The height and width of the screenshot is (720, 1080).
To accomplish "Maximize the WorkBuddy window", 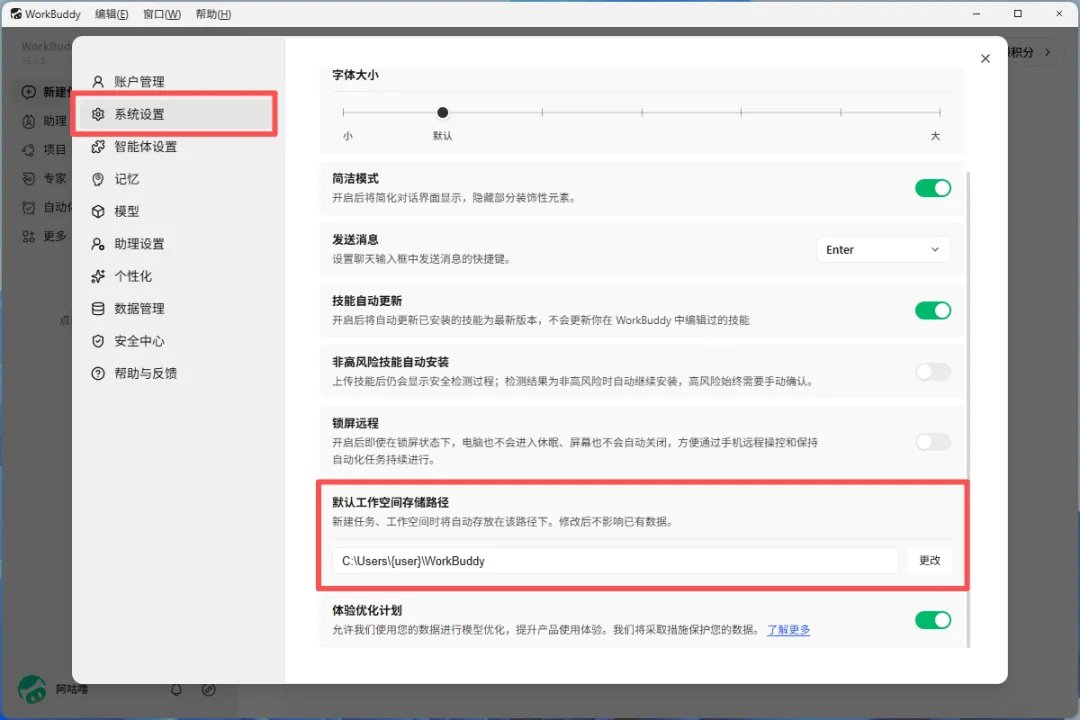I will pyautogui.click(x=1017, y=14).
